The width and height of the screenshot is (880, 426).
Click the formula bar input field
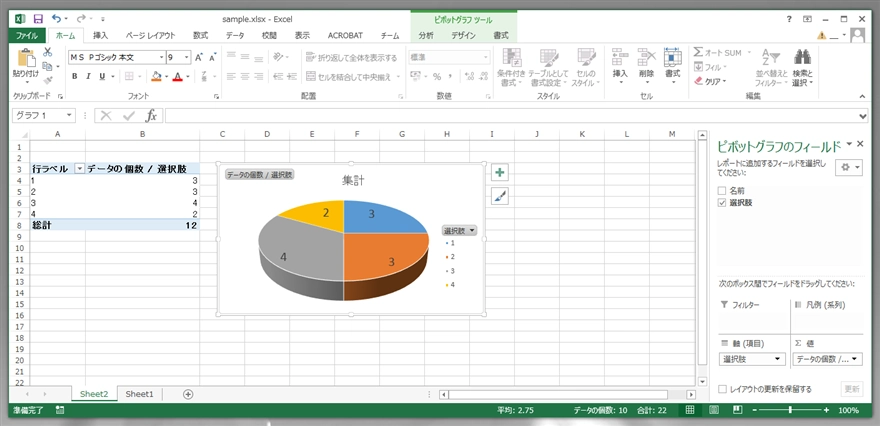pyautogui.click(x=511, y=116)
